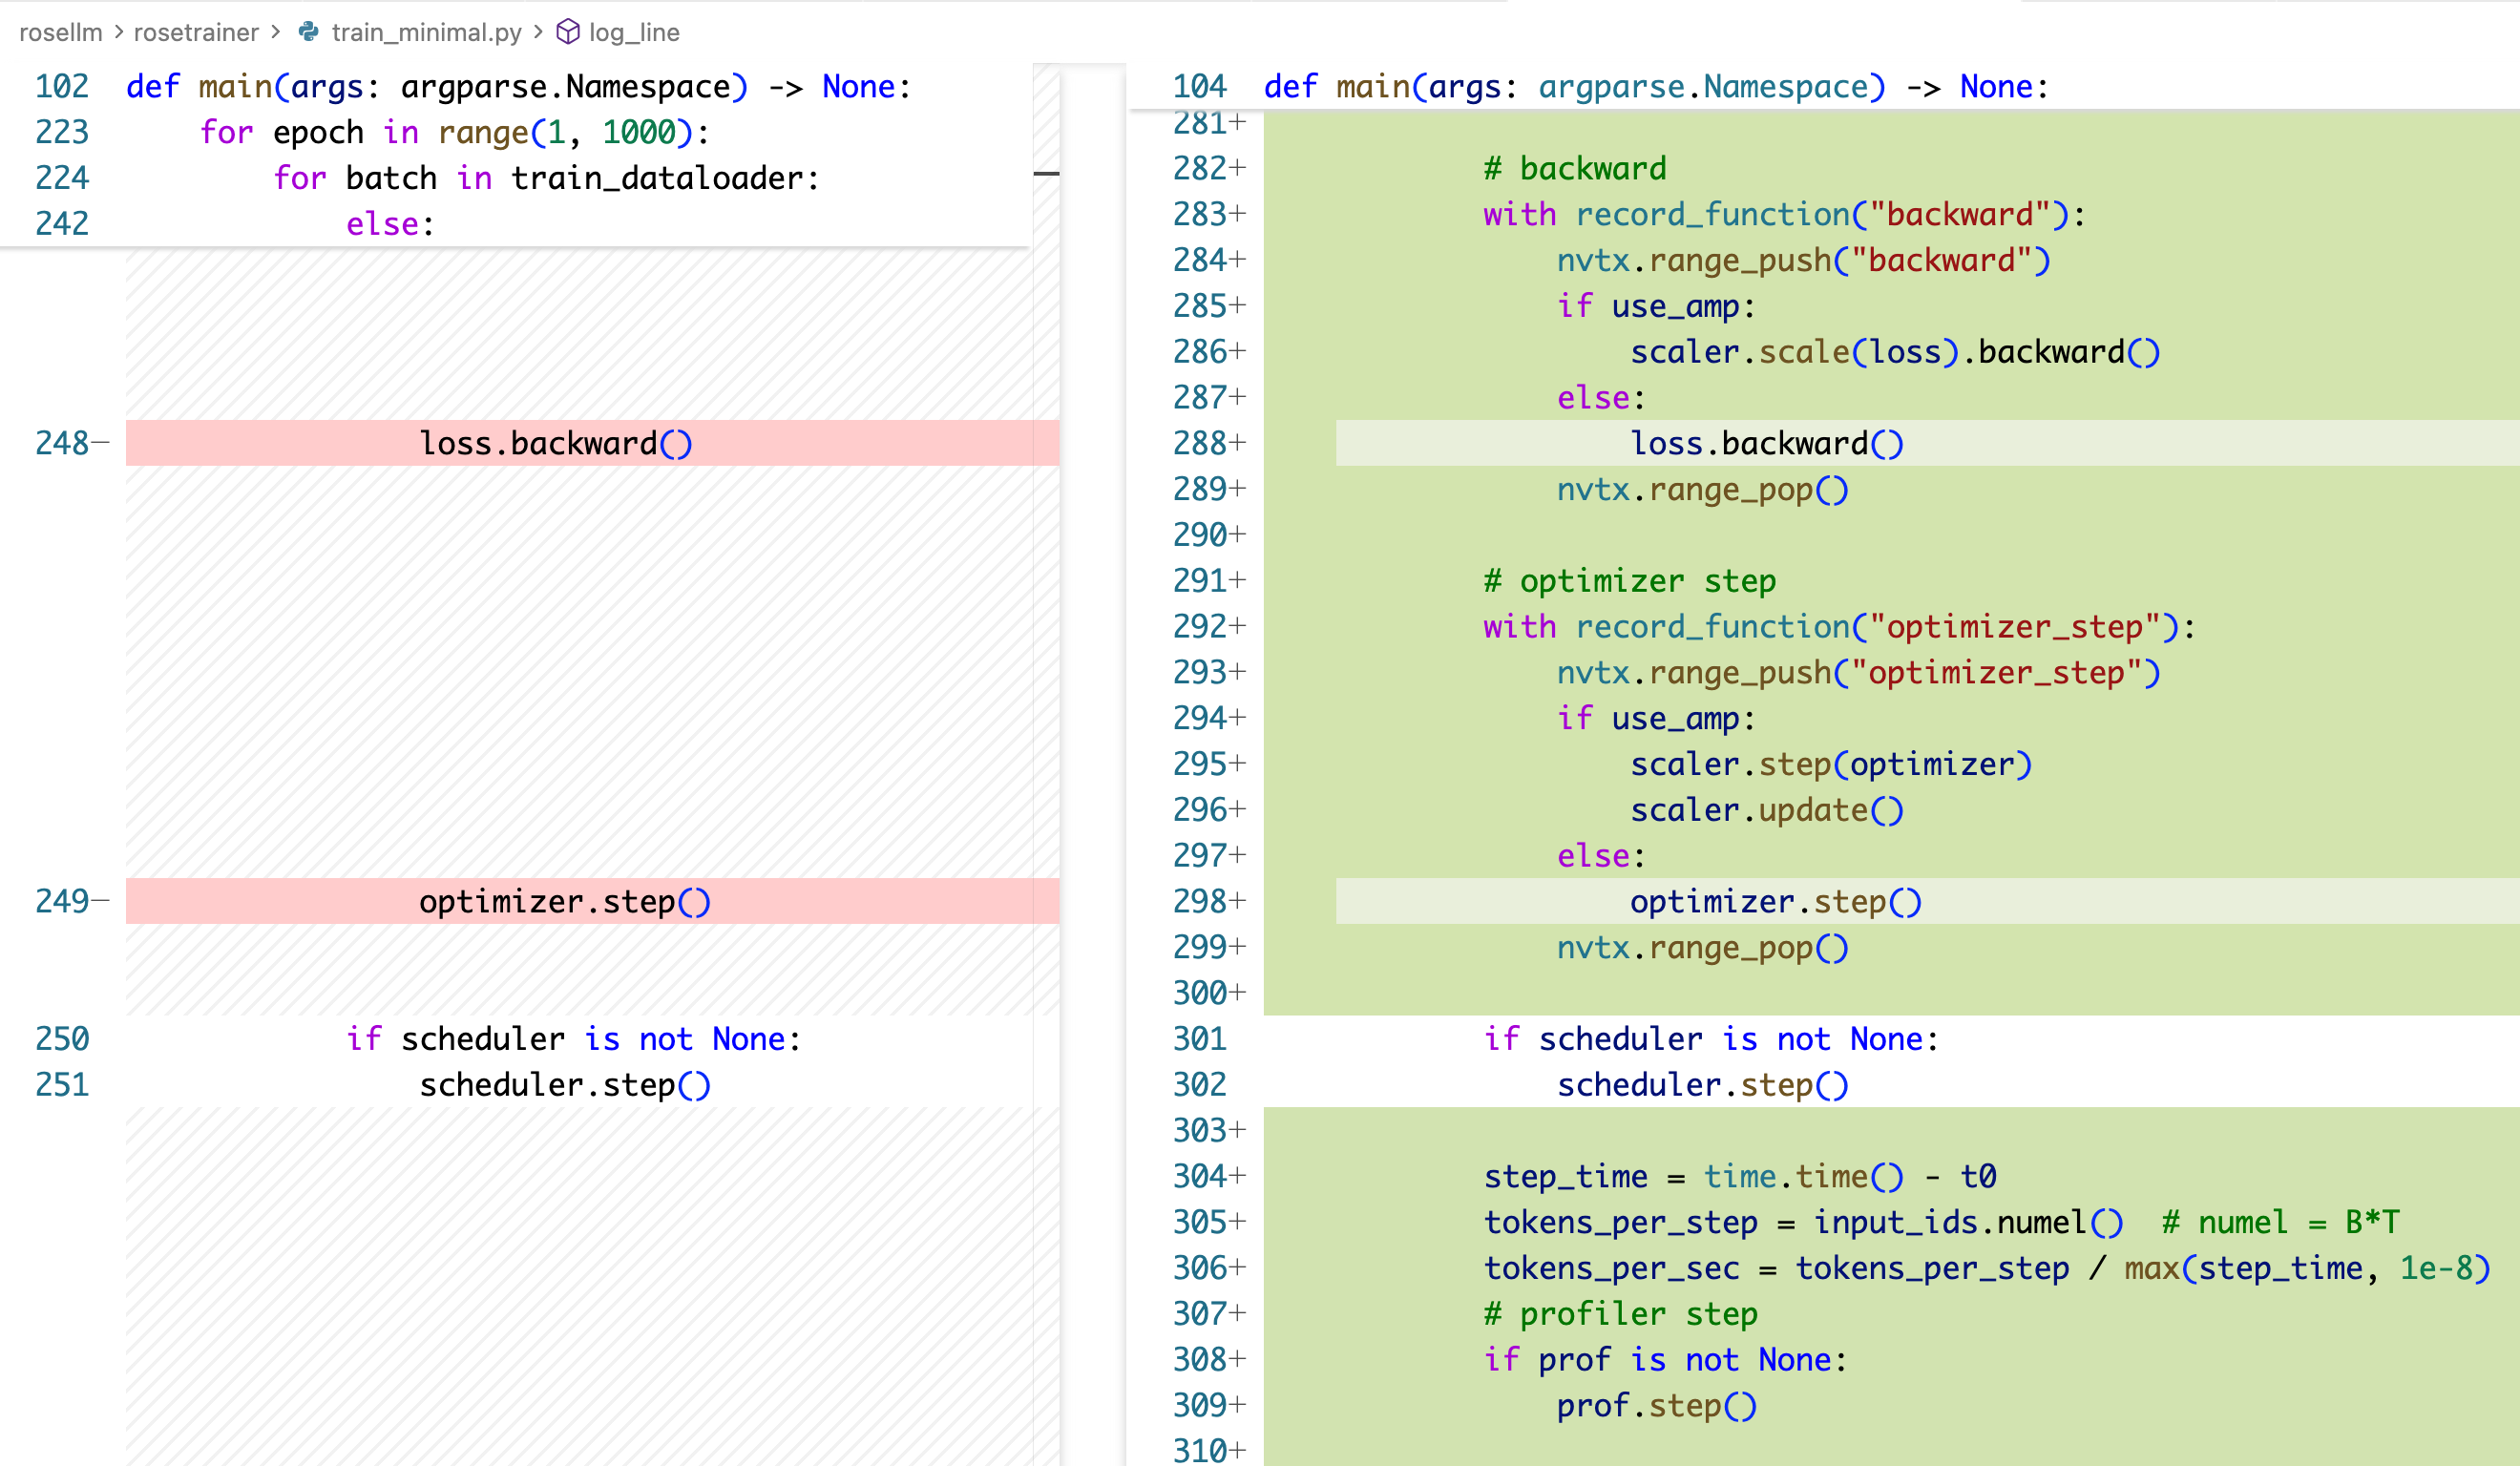Click the plus marker beside line 298
Screen dimensions: 2520x1466
point(1238,901)
